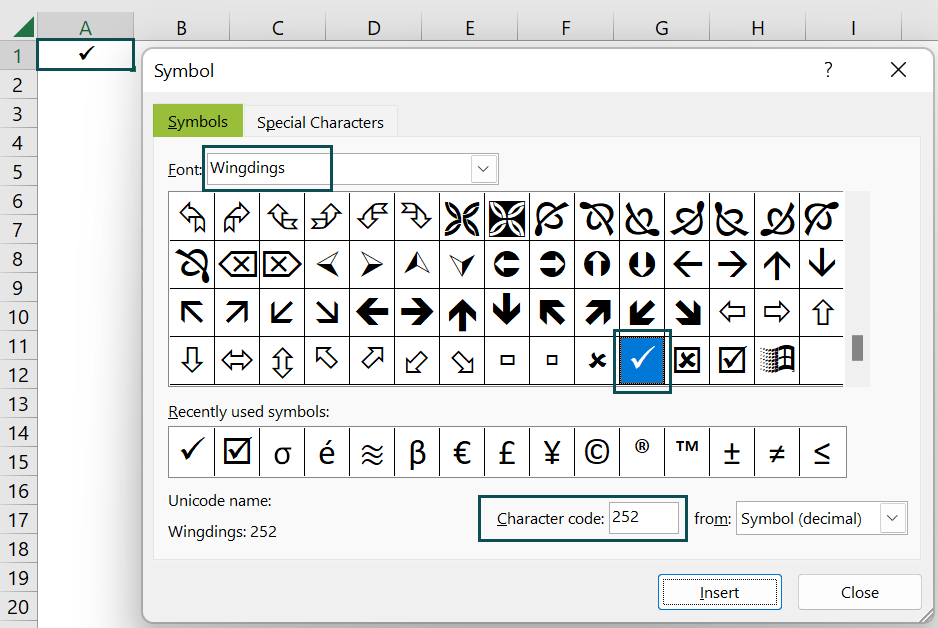Select the boxed X symbol in grid
Image resolution: width=938 pixels, height=628 pixels.
687,360
